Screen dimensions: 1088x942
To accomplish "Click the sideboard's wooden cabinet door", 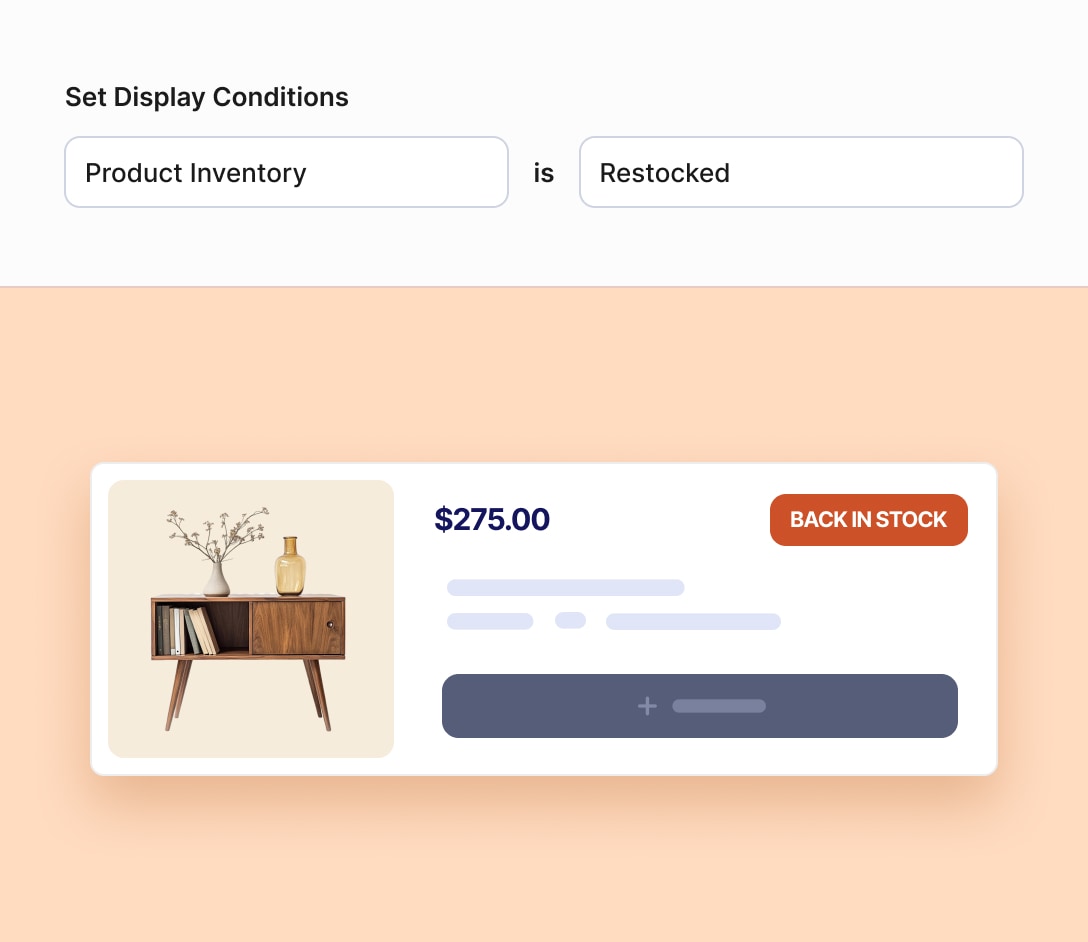I will (297, 627).
